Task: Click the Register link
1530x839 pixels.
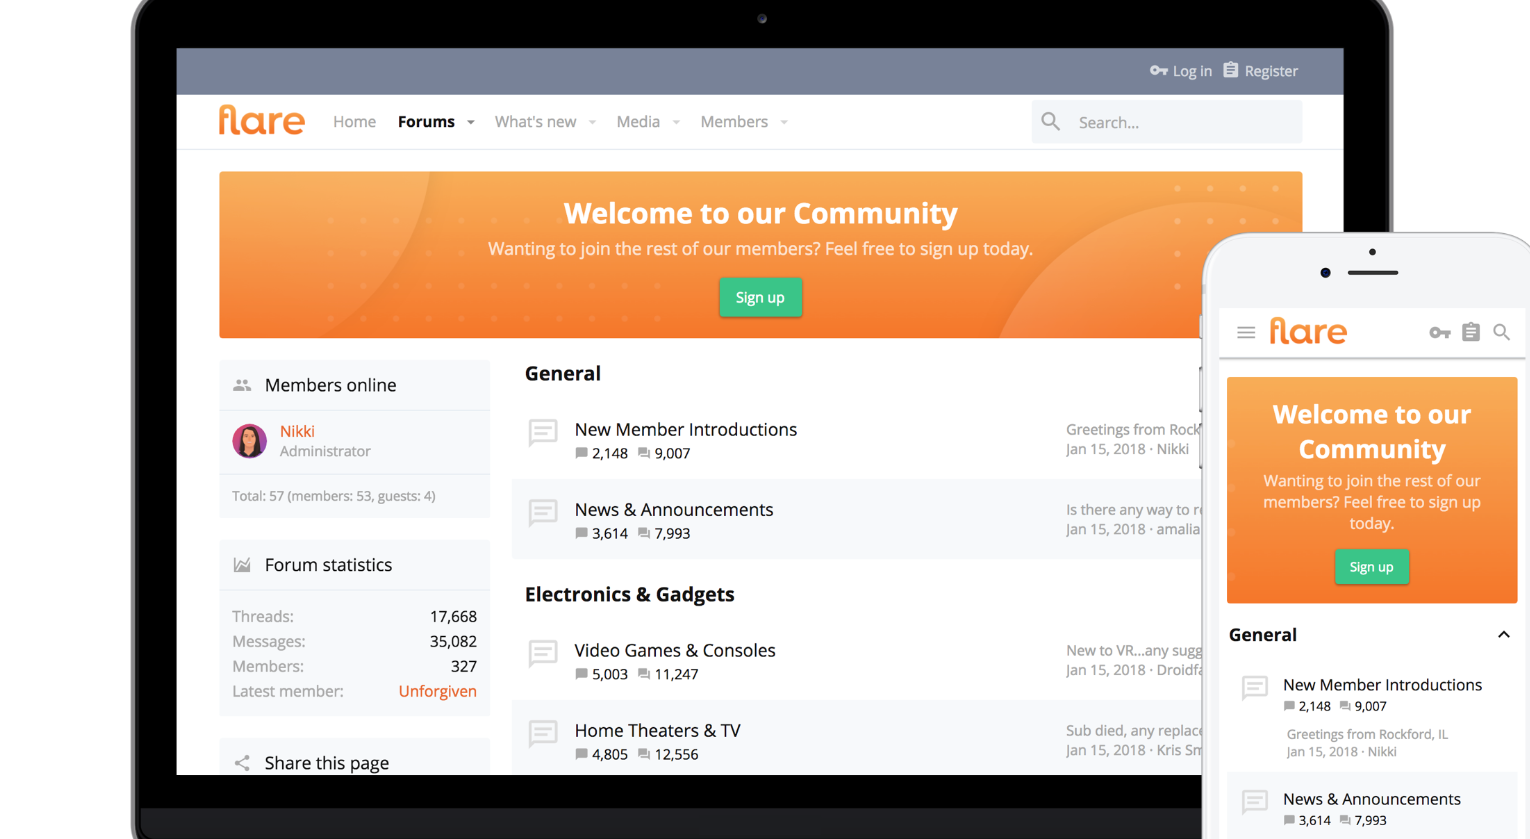Action: (x=1271, y=71)
